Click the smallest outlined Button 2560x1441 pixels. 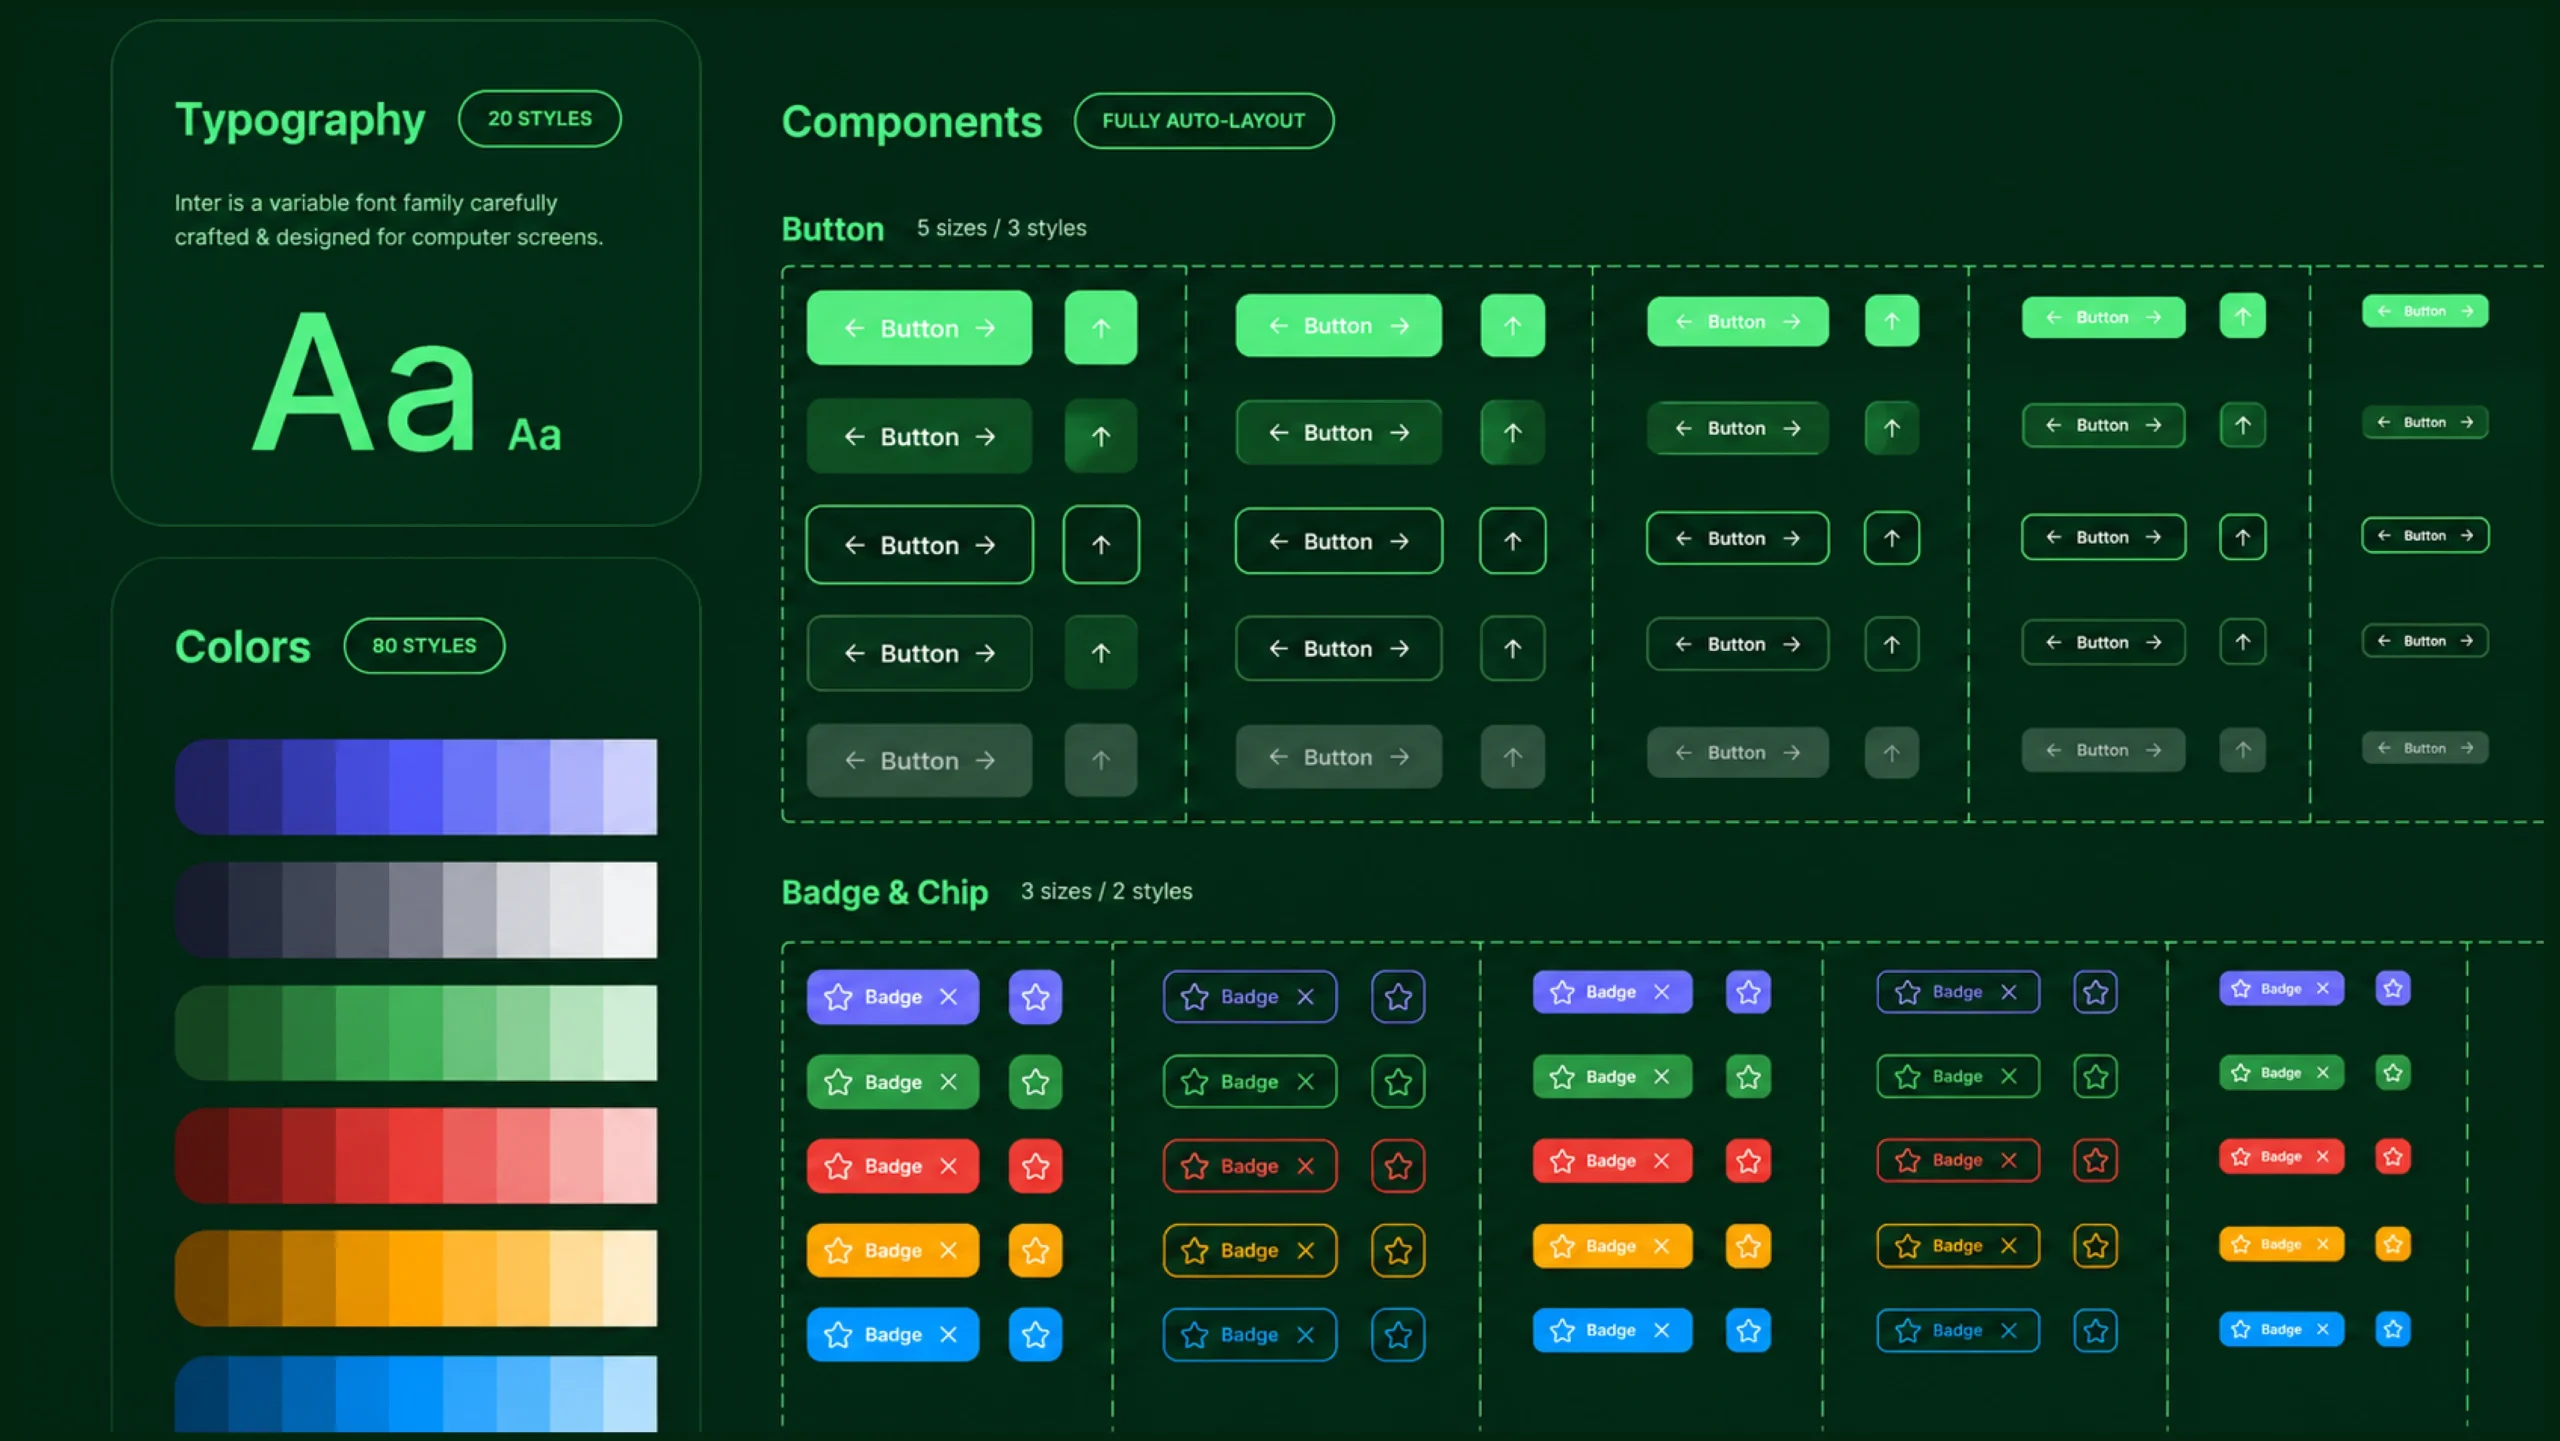[x=2425, y=535]
